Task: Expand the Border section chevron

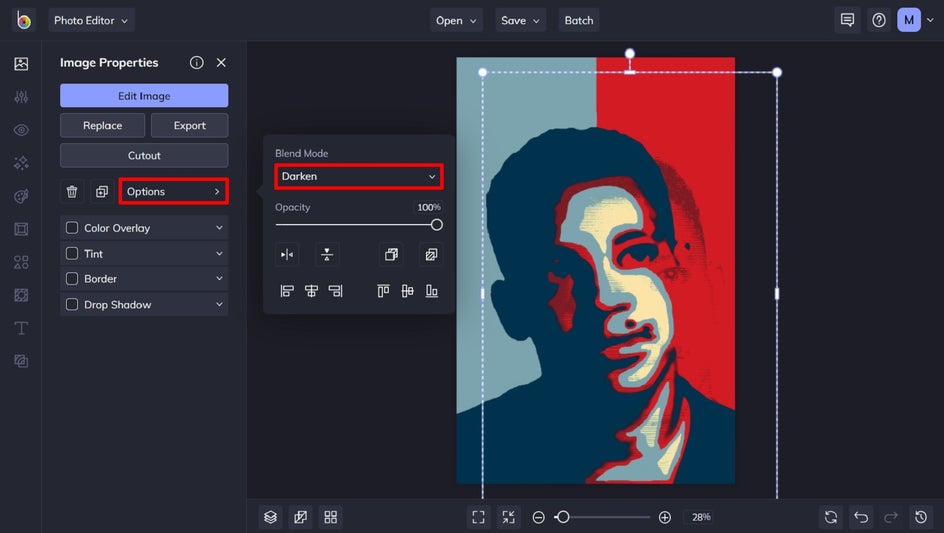Action: click(219, 279)
